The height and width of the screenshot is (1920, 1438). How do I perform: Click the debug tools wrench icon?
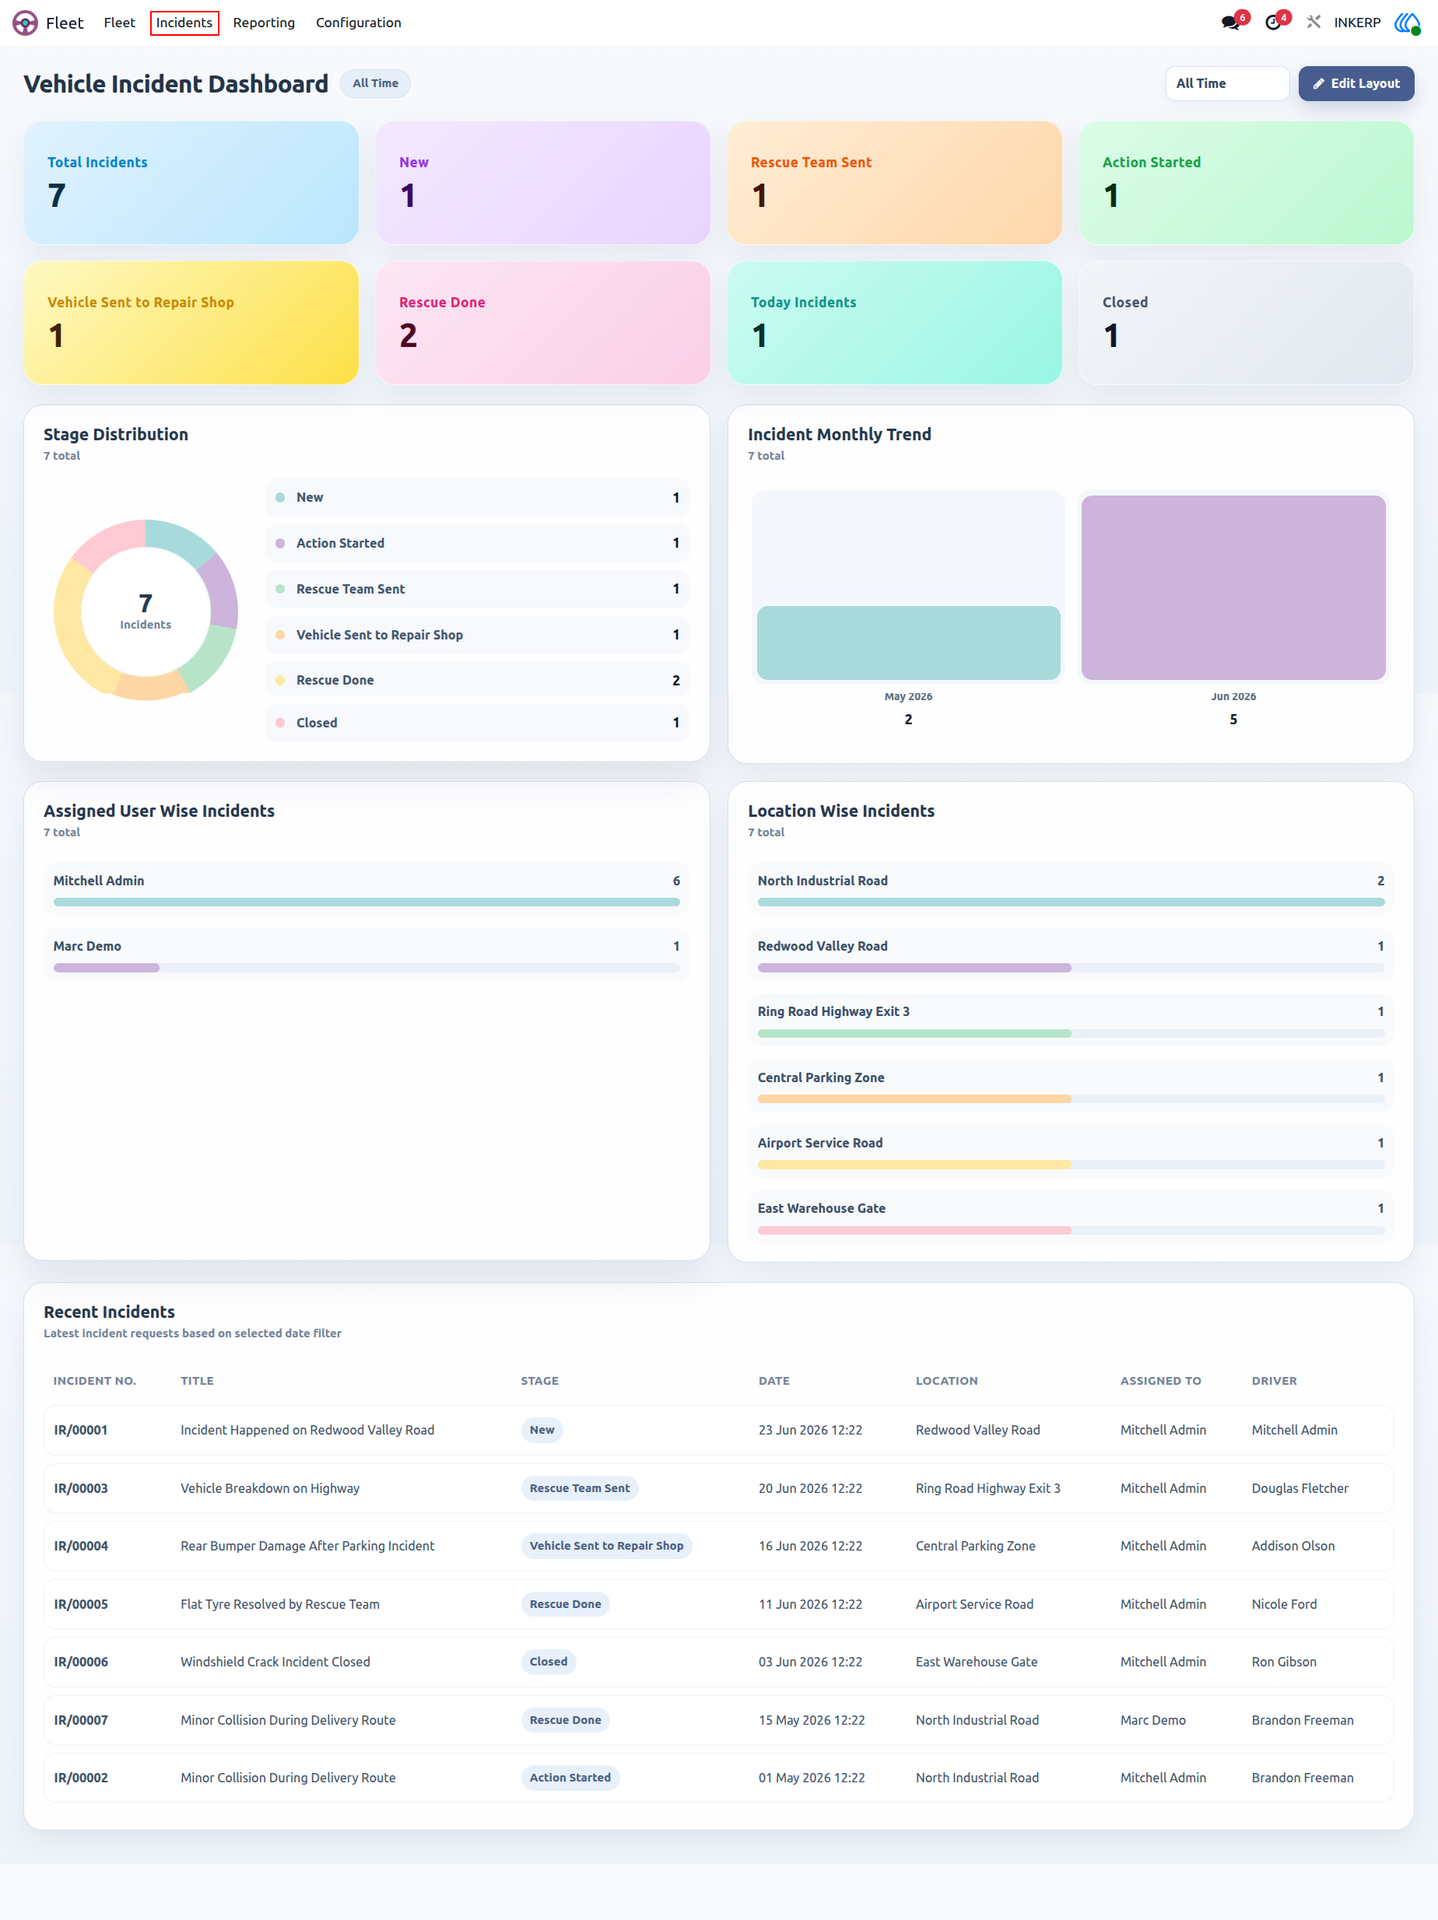coord(1314,22)
